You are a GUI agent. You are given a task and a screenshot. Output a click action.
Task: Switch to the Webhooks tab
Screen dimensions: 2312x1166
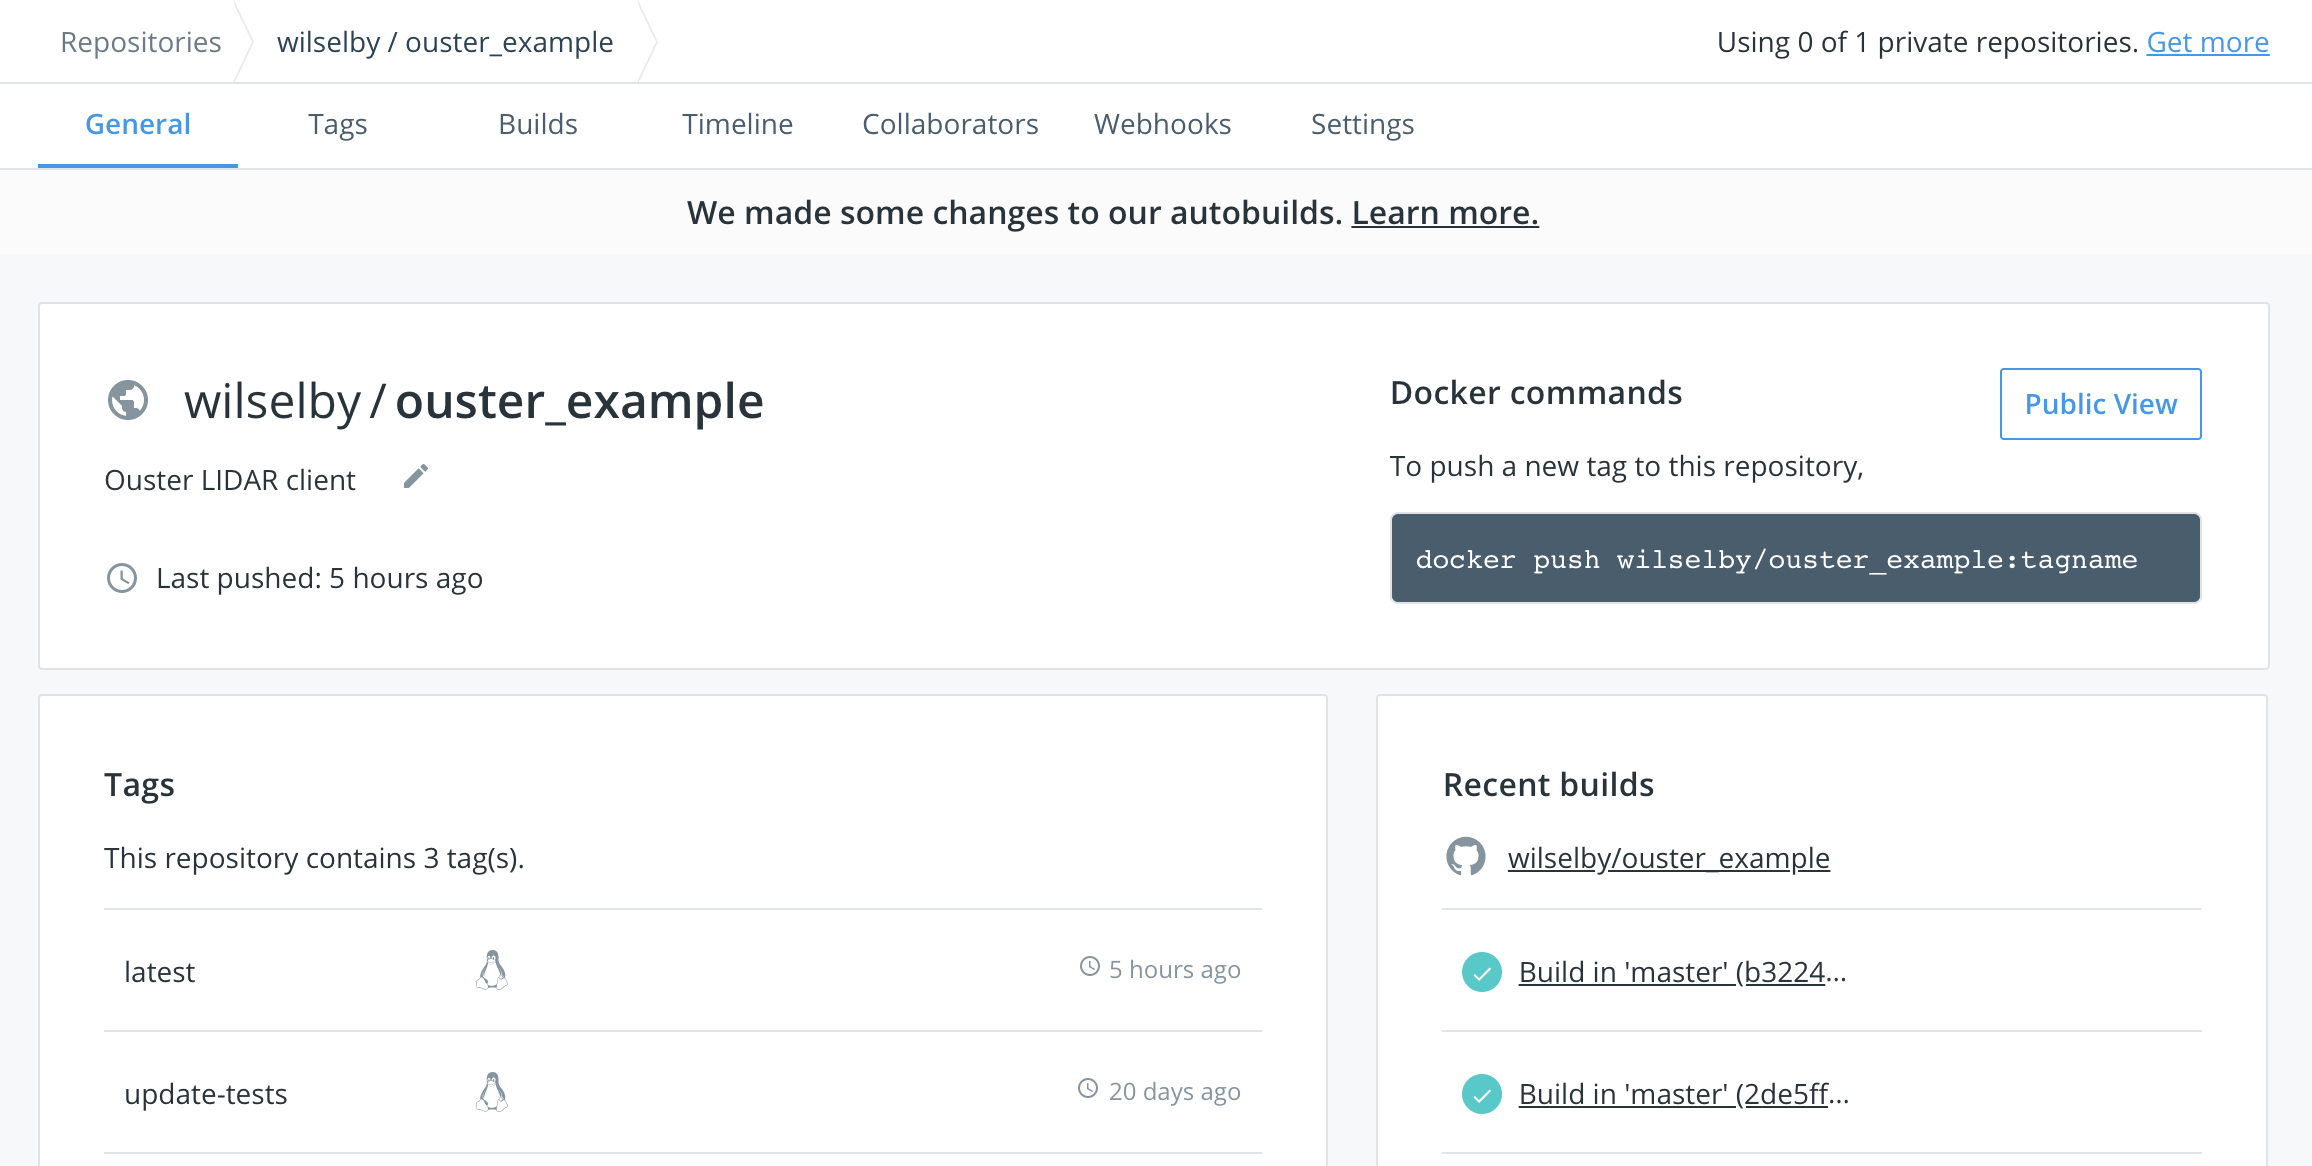(x=1162, y=124)
